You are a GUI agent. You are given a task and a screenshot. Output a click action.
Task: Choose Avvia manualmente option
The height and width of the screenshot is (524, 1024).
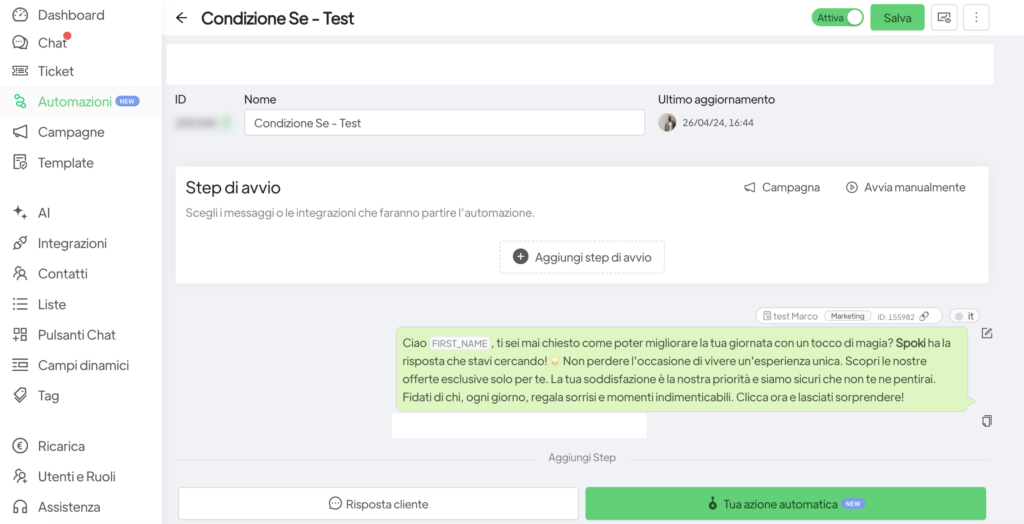tap(905, 187)
